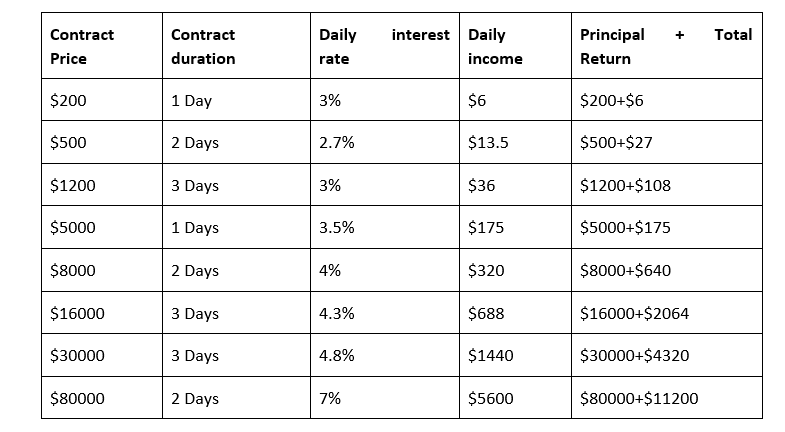
Task: Click the 7% daily interest rate cell
Action: click(330, 399)
